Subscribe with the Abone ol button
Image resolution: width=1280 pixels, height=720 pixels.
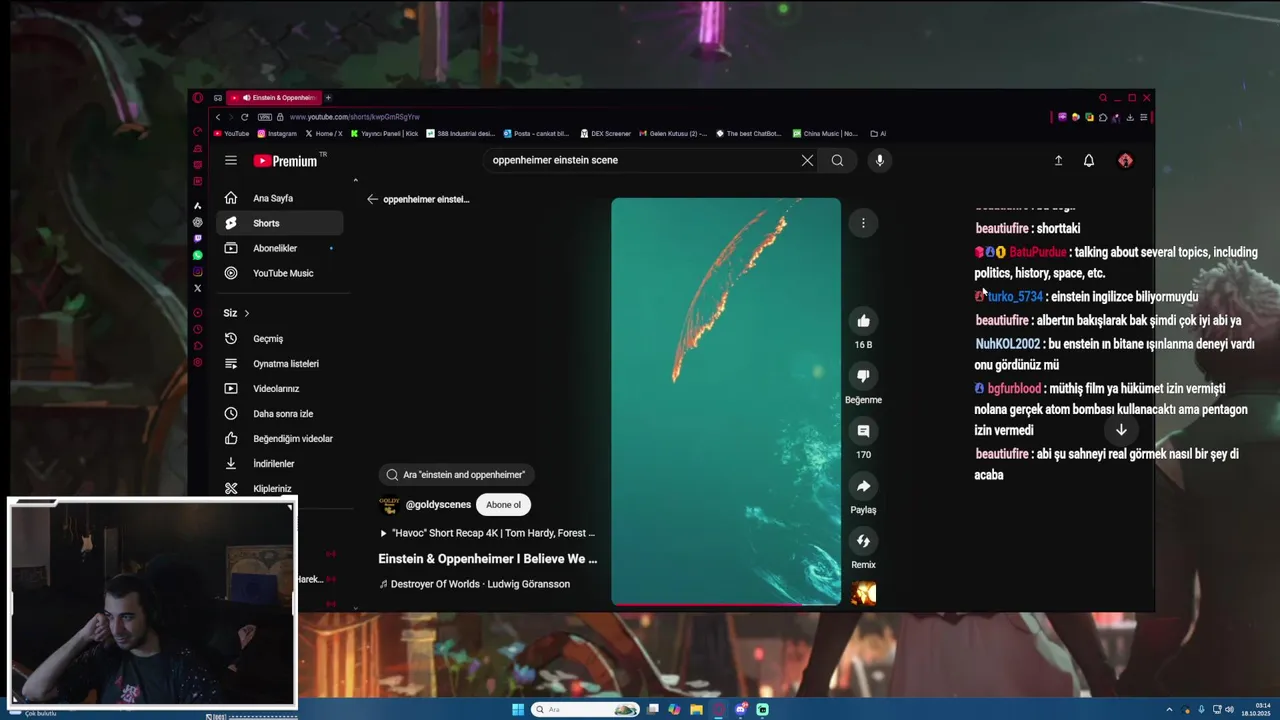503,505
